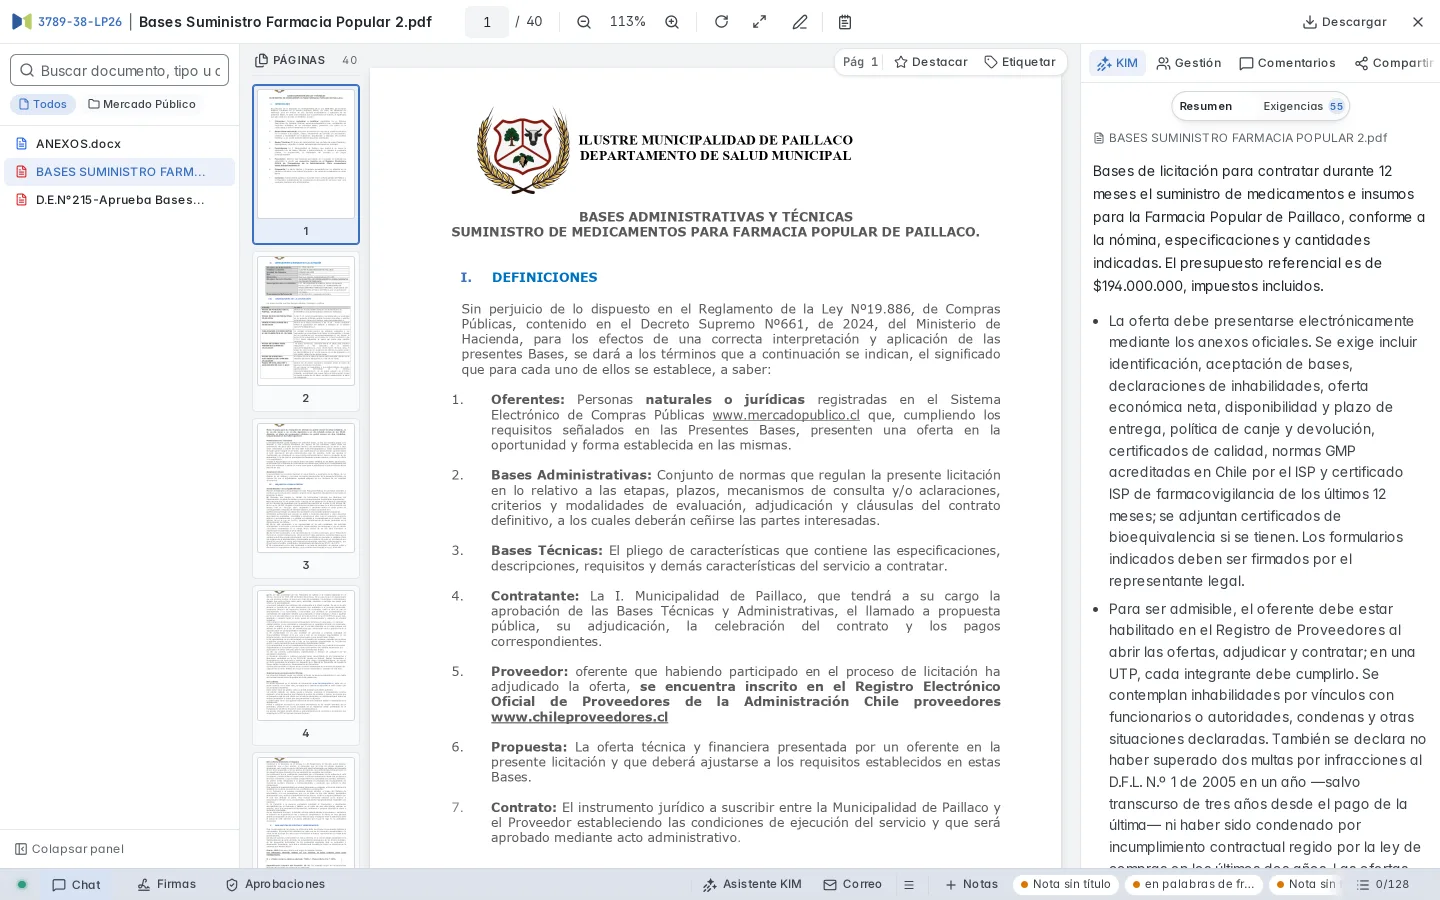This screenshot has height=900, width=1440.
Task: Open Chat in bottom bar
Action: click(76, 885)
